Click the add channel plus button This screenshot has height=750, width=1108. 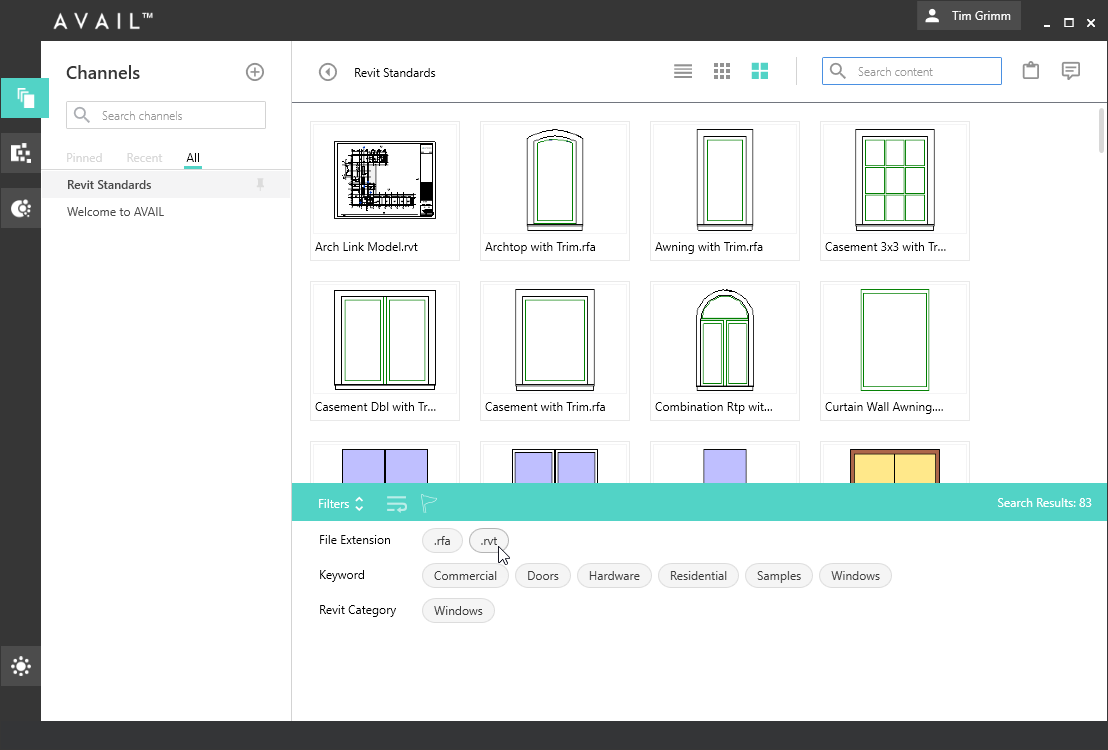[x=255, y=72]
